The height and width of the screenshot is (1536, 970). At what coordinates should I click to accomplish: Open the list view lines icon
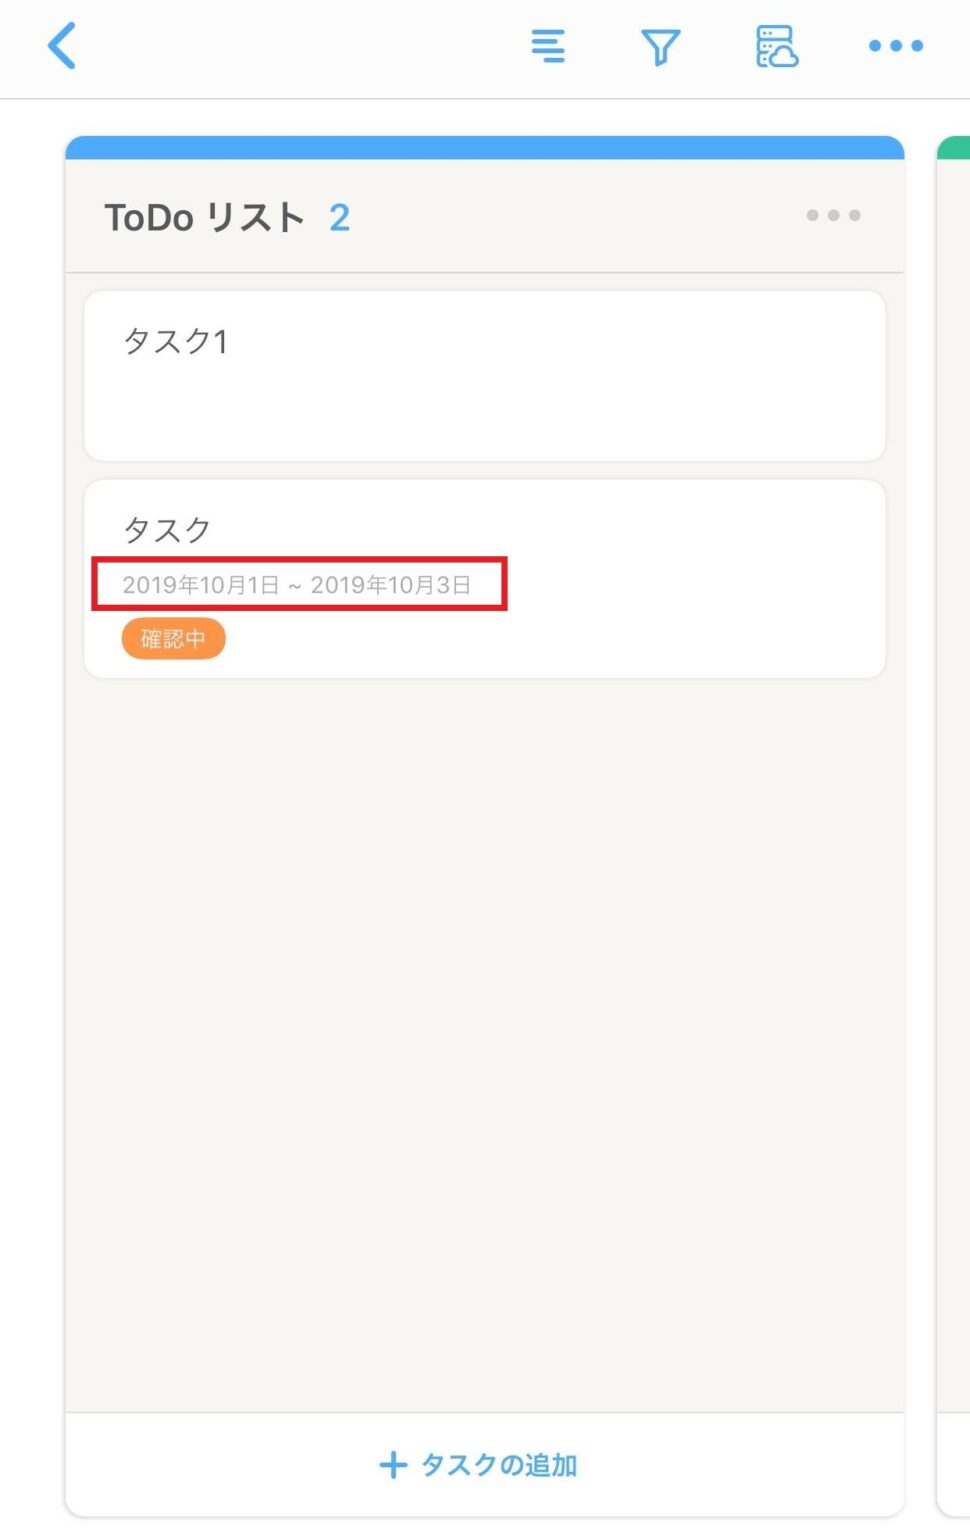pos(548,46)
